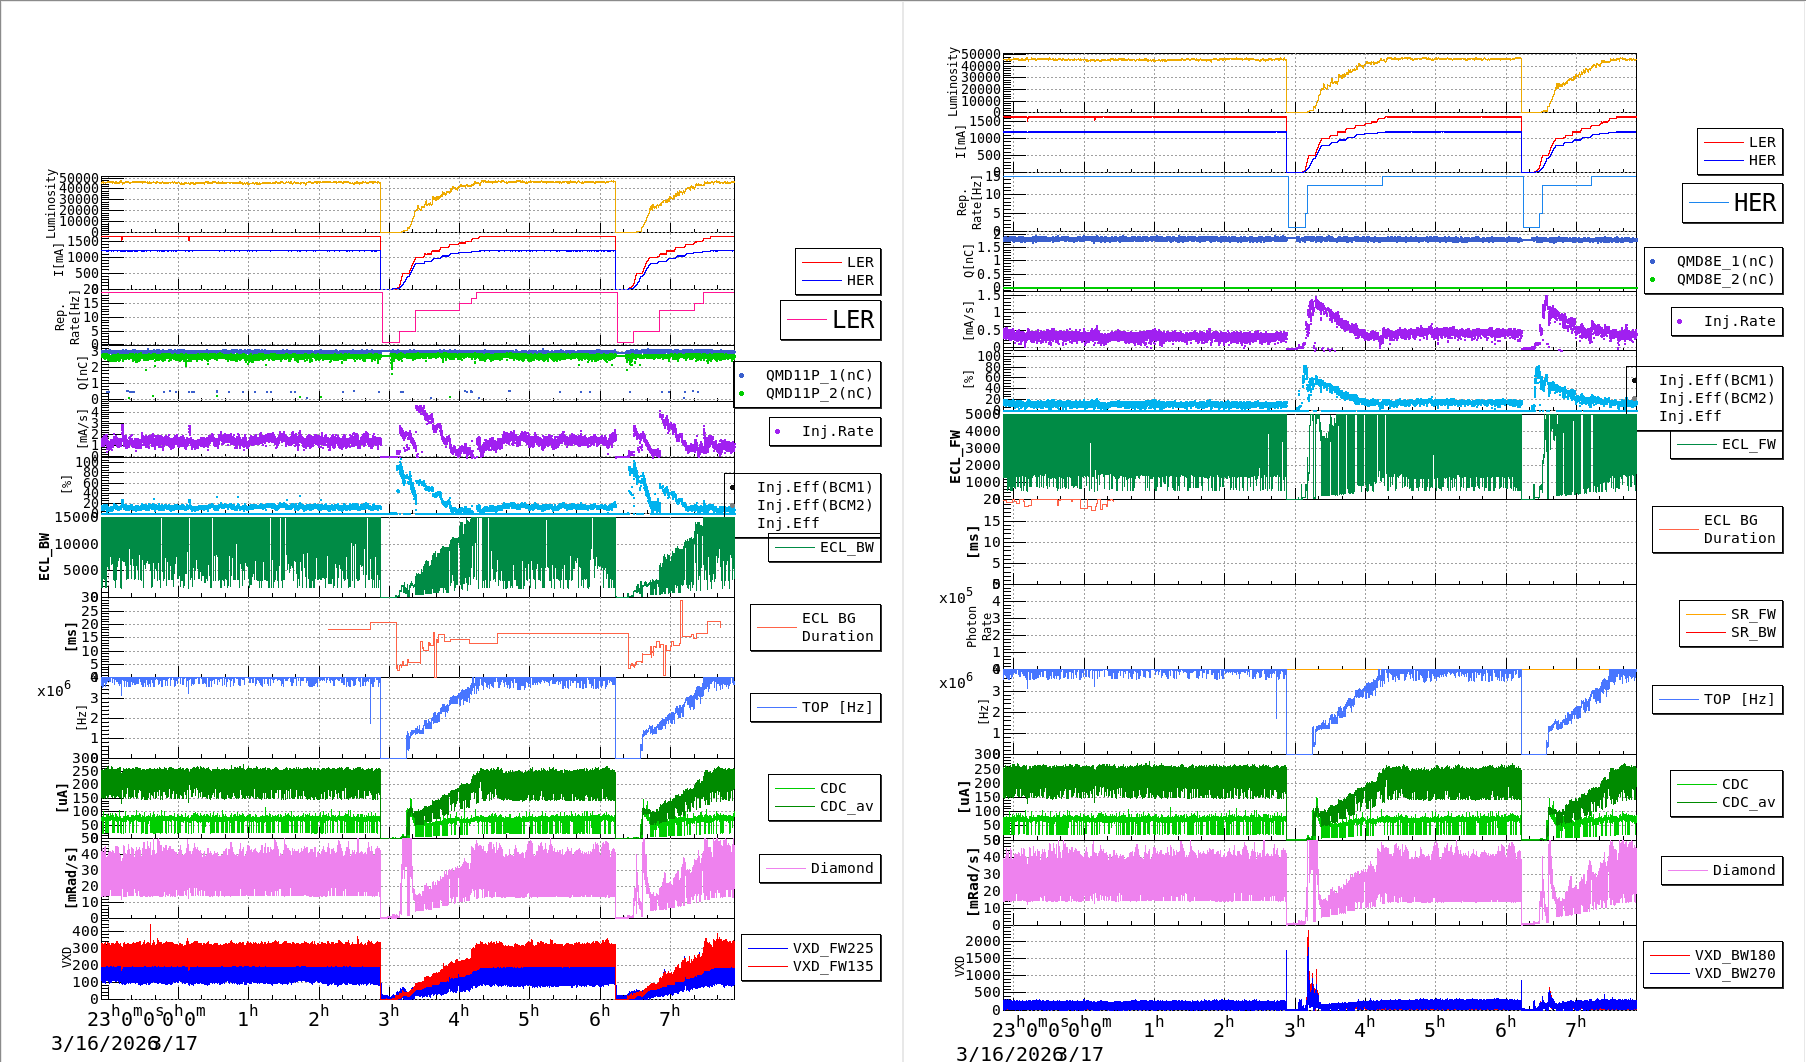This screenshot has width=1806, height=1062.
Task: Click the ECL_BW green histogram plot area
Action: (x=418, y=557)
